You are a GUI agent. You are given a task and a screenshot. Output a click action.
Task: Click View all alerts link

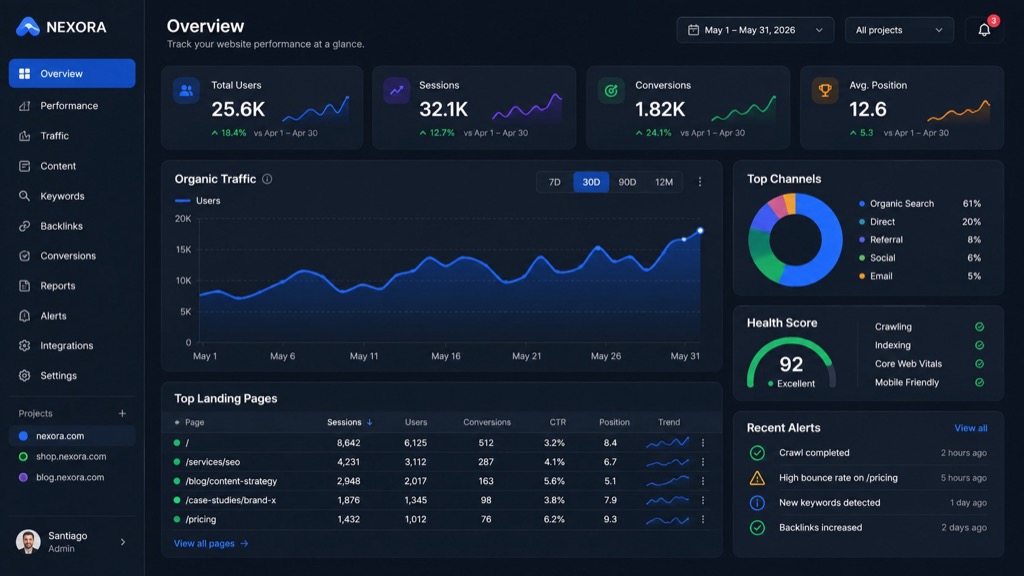(x=970, y=428)
